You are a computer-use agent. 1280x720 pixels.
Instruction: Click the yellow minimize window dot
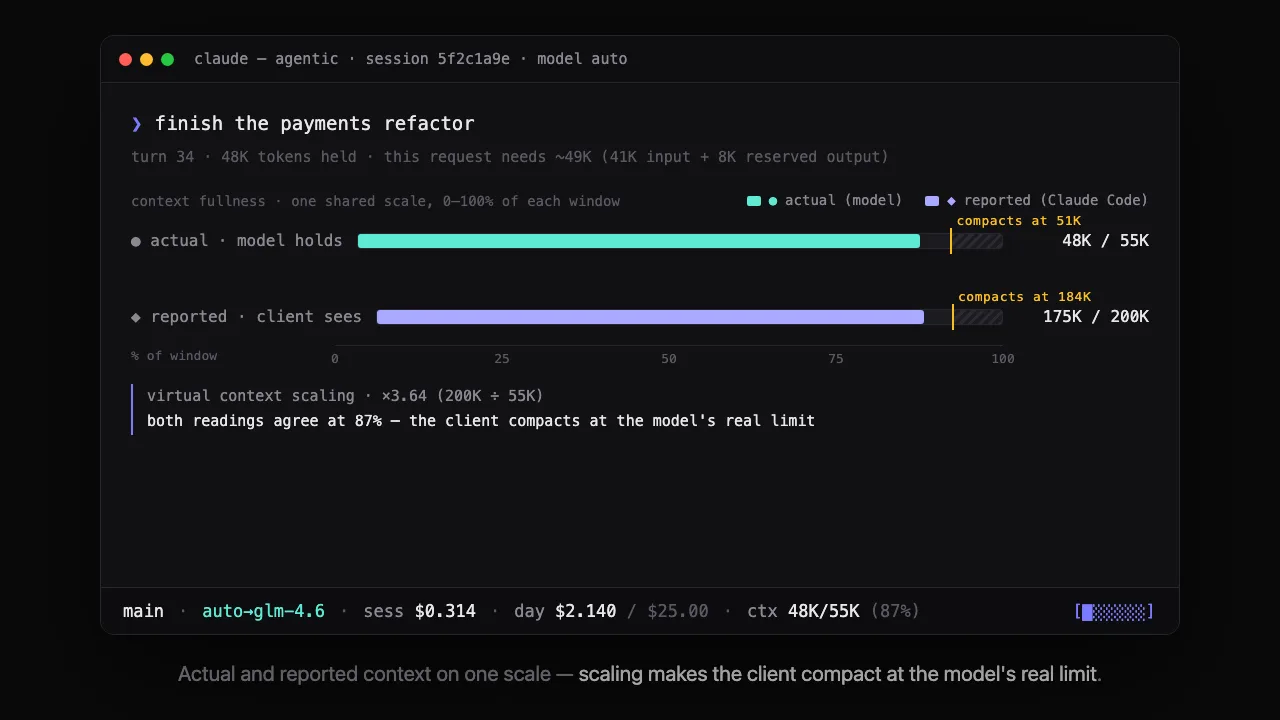pos(146,59)
